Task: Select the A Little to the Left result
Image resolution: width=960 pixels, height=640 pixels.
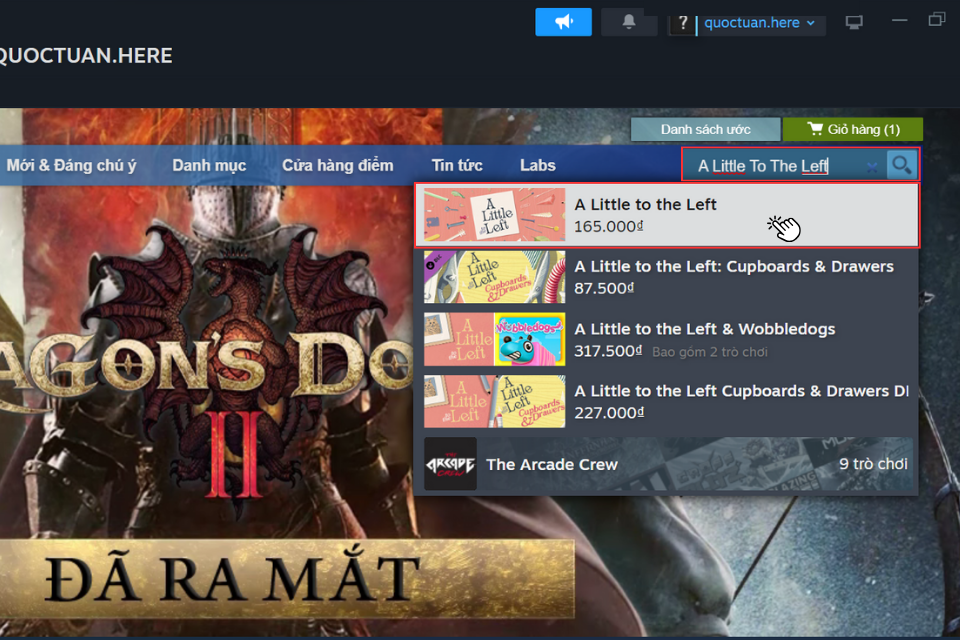Action: click(667, 215)
